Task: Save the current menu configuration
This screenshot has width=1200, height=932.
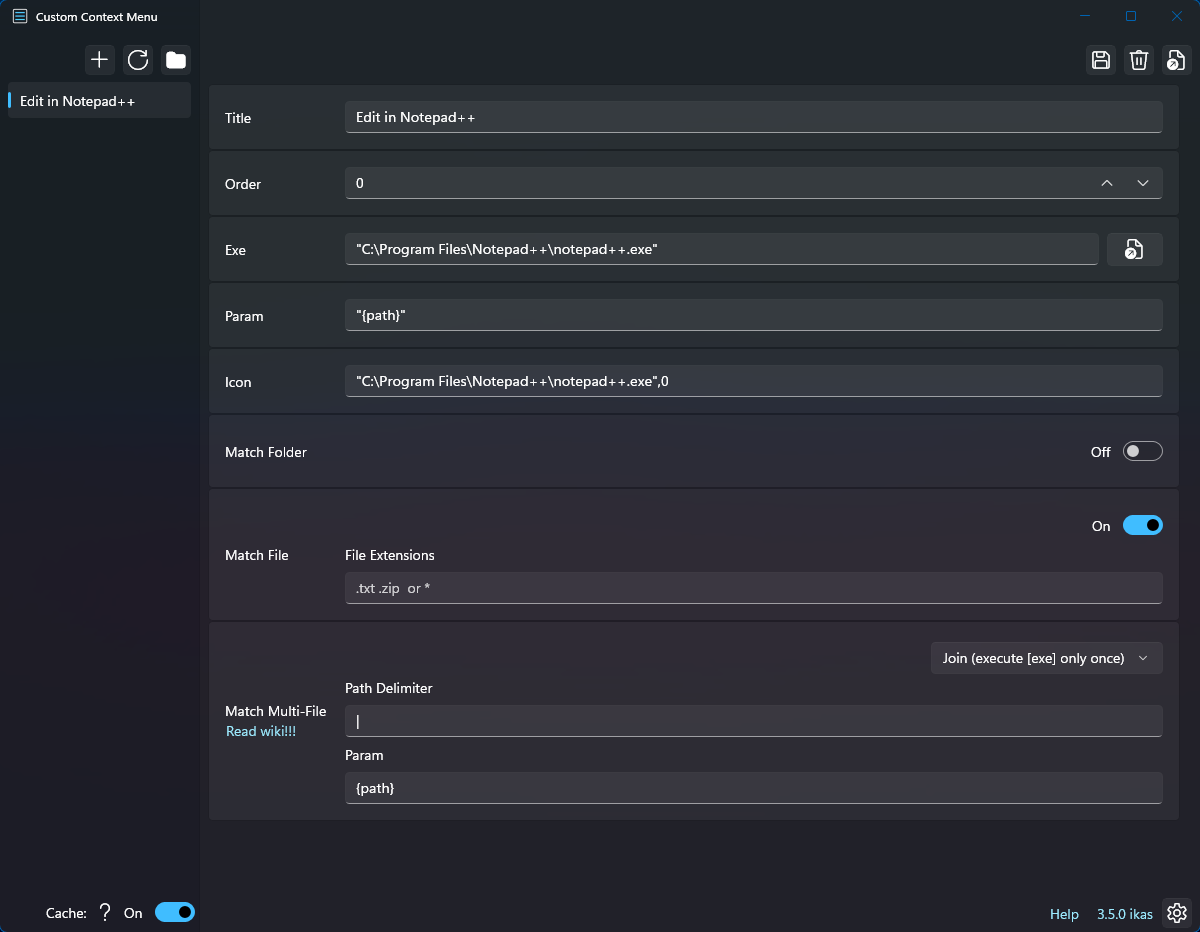Action: (1100, 60)
